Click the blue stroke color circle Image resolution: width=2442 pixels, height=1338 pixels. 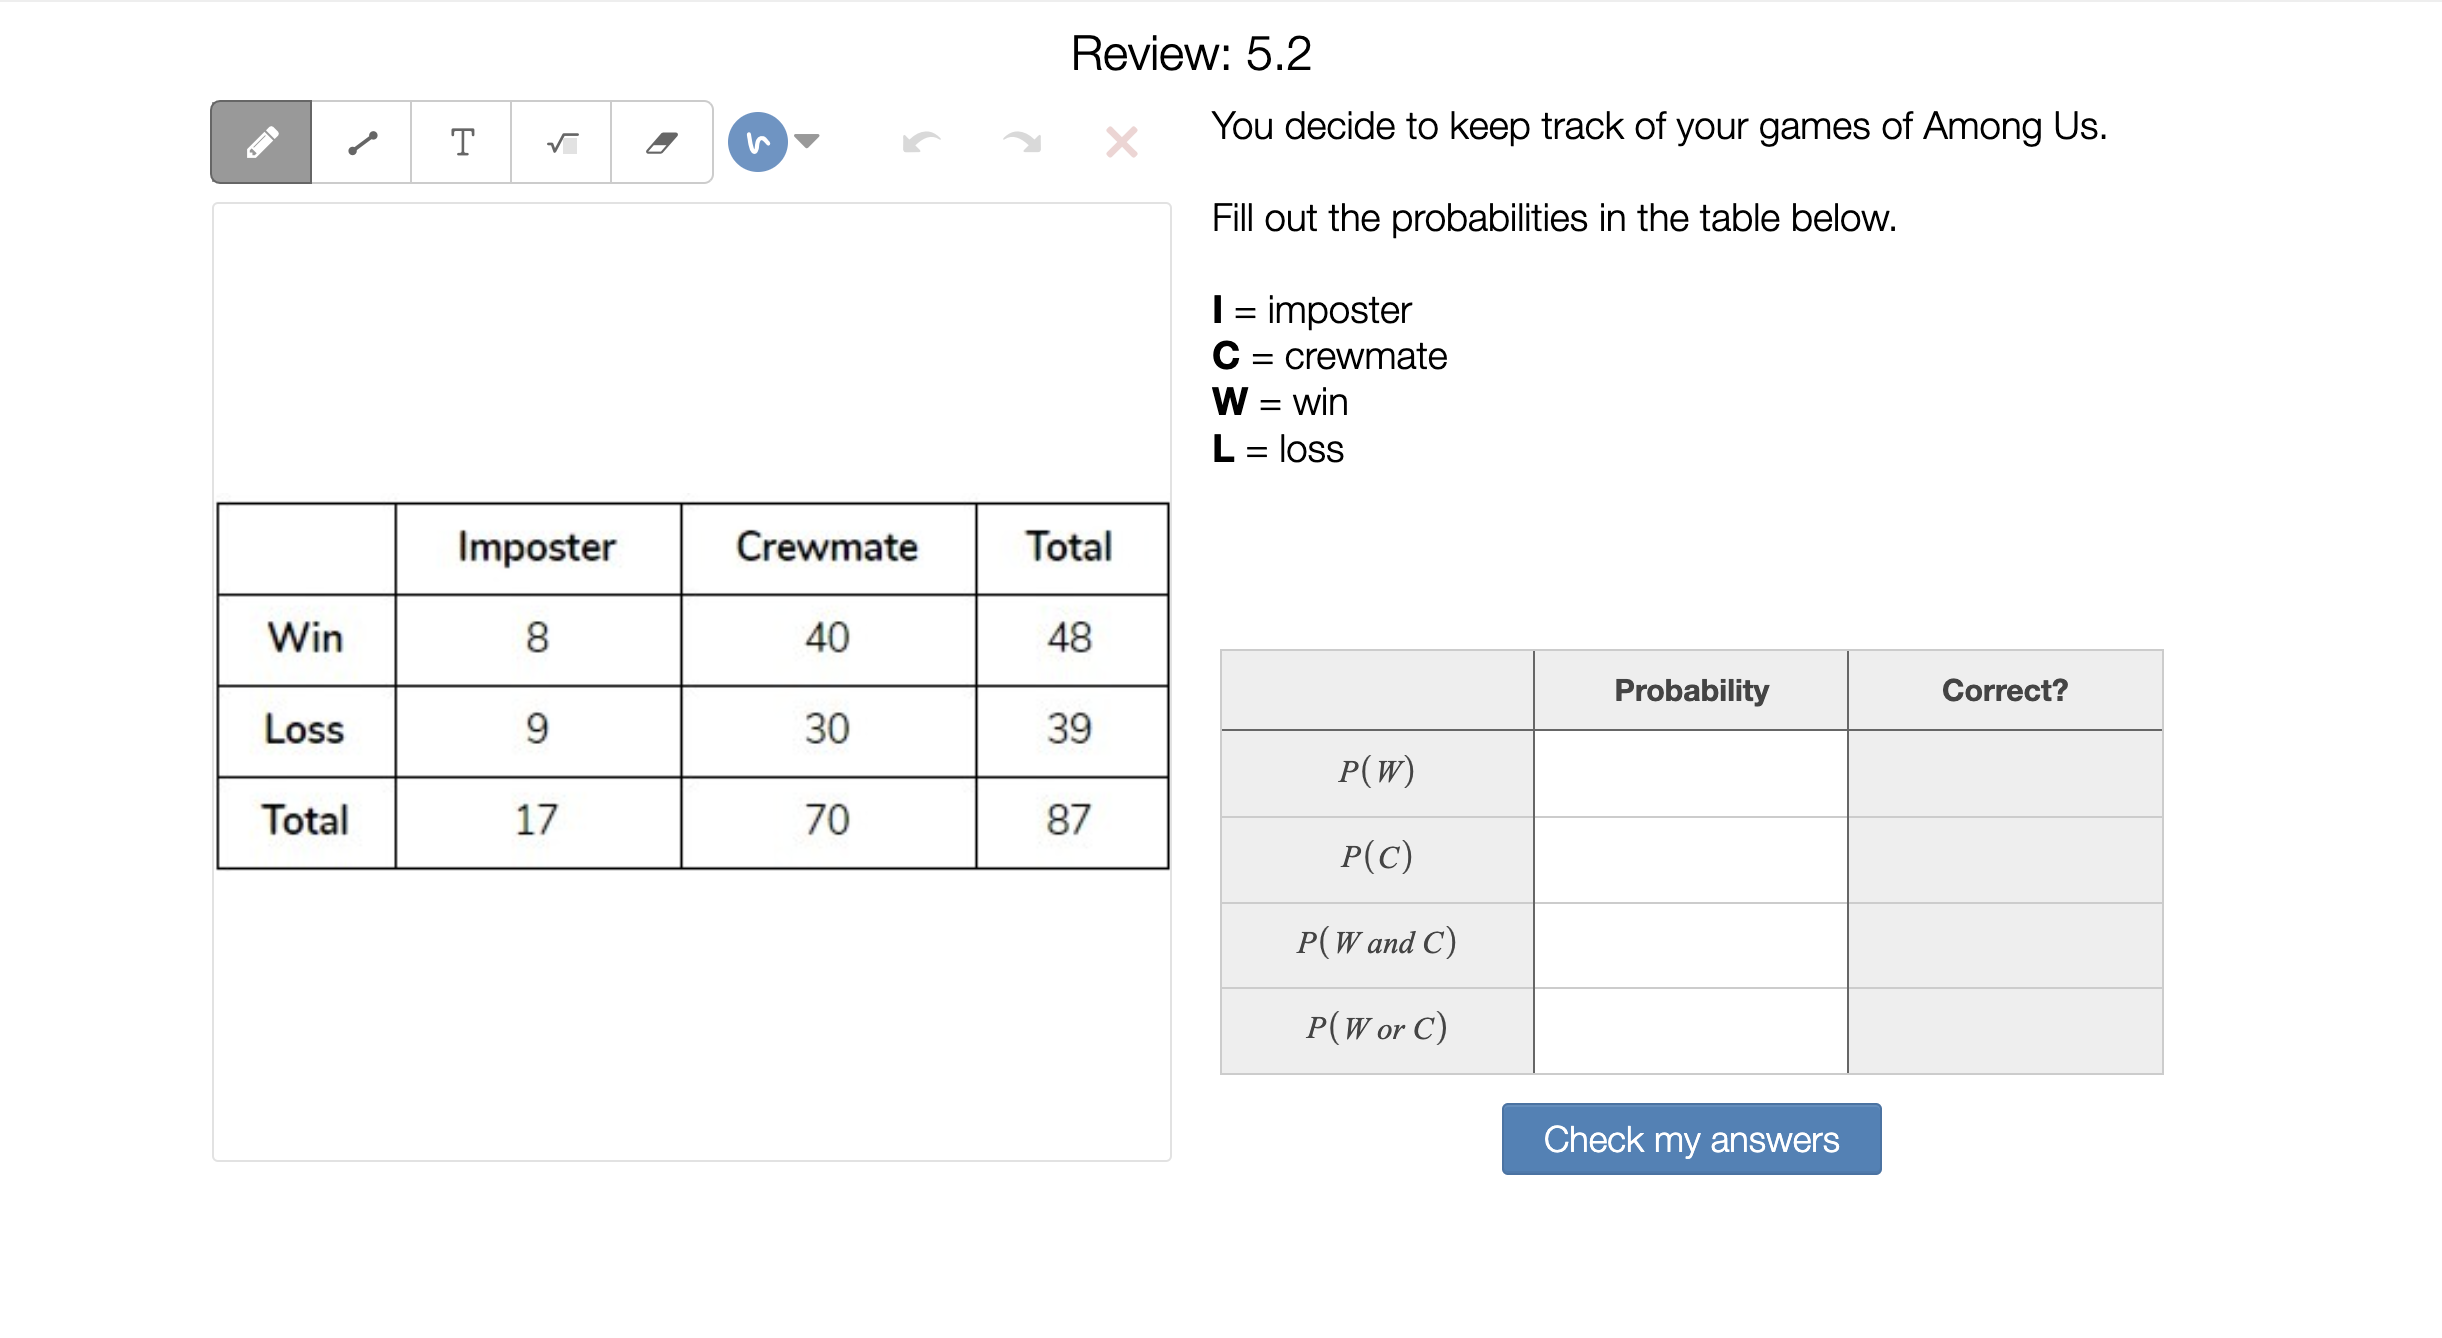click(x=757, y=142)
